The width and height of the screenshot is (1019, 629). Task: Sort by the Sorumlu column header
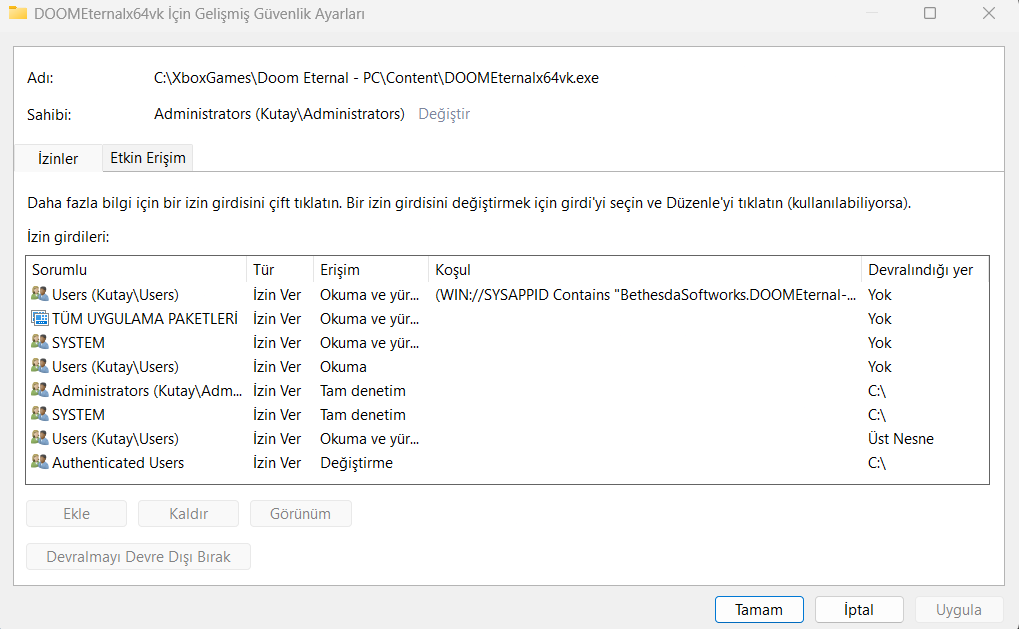tap(136, 270)
